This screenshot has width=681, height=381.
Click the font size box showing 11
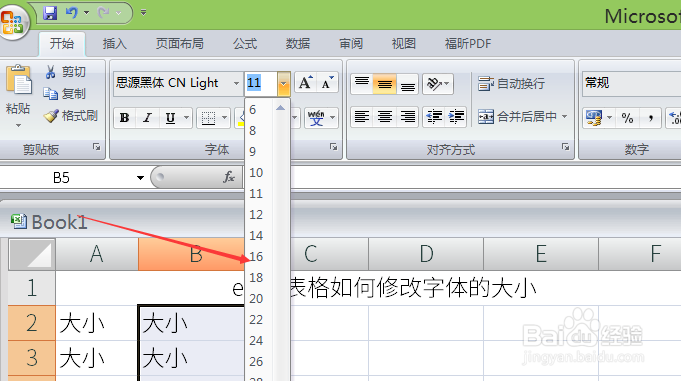pyautogui.click(x=261, y=83)
